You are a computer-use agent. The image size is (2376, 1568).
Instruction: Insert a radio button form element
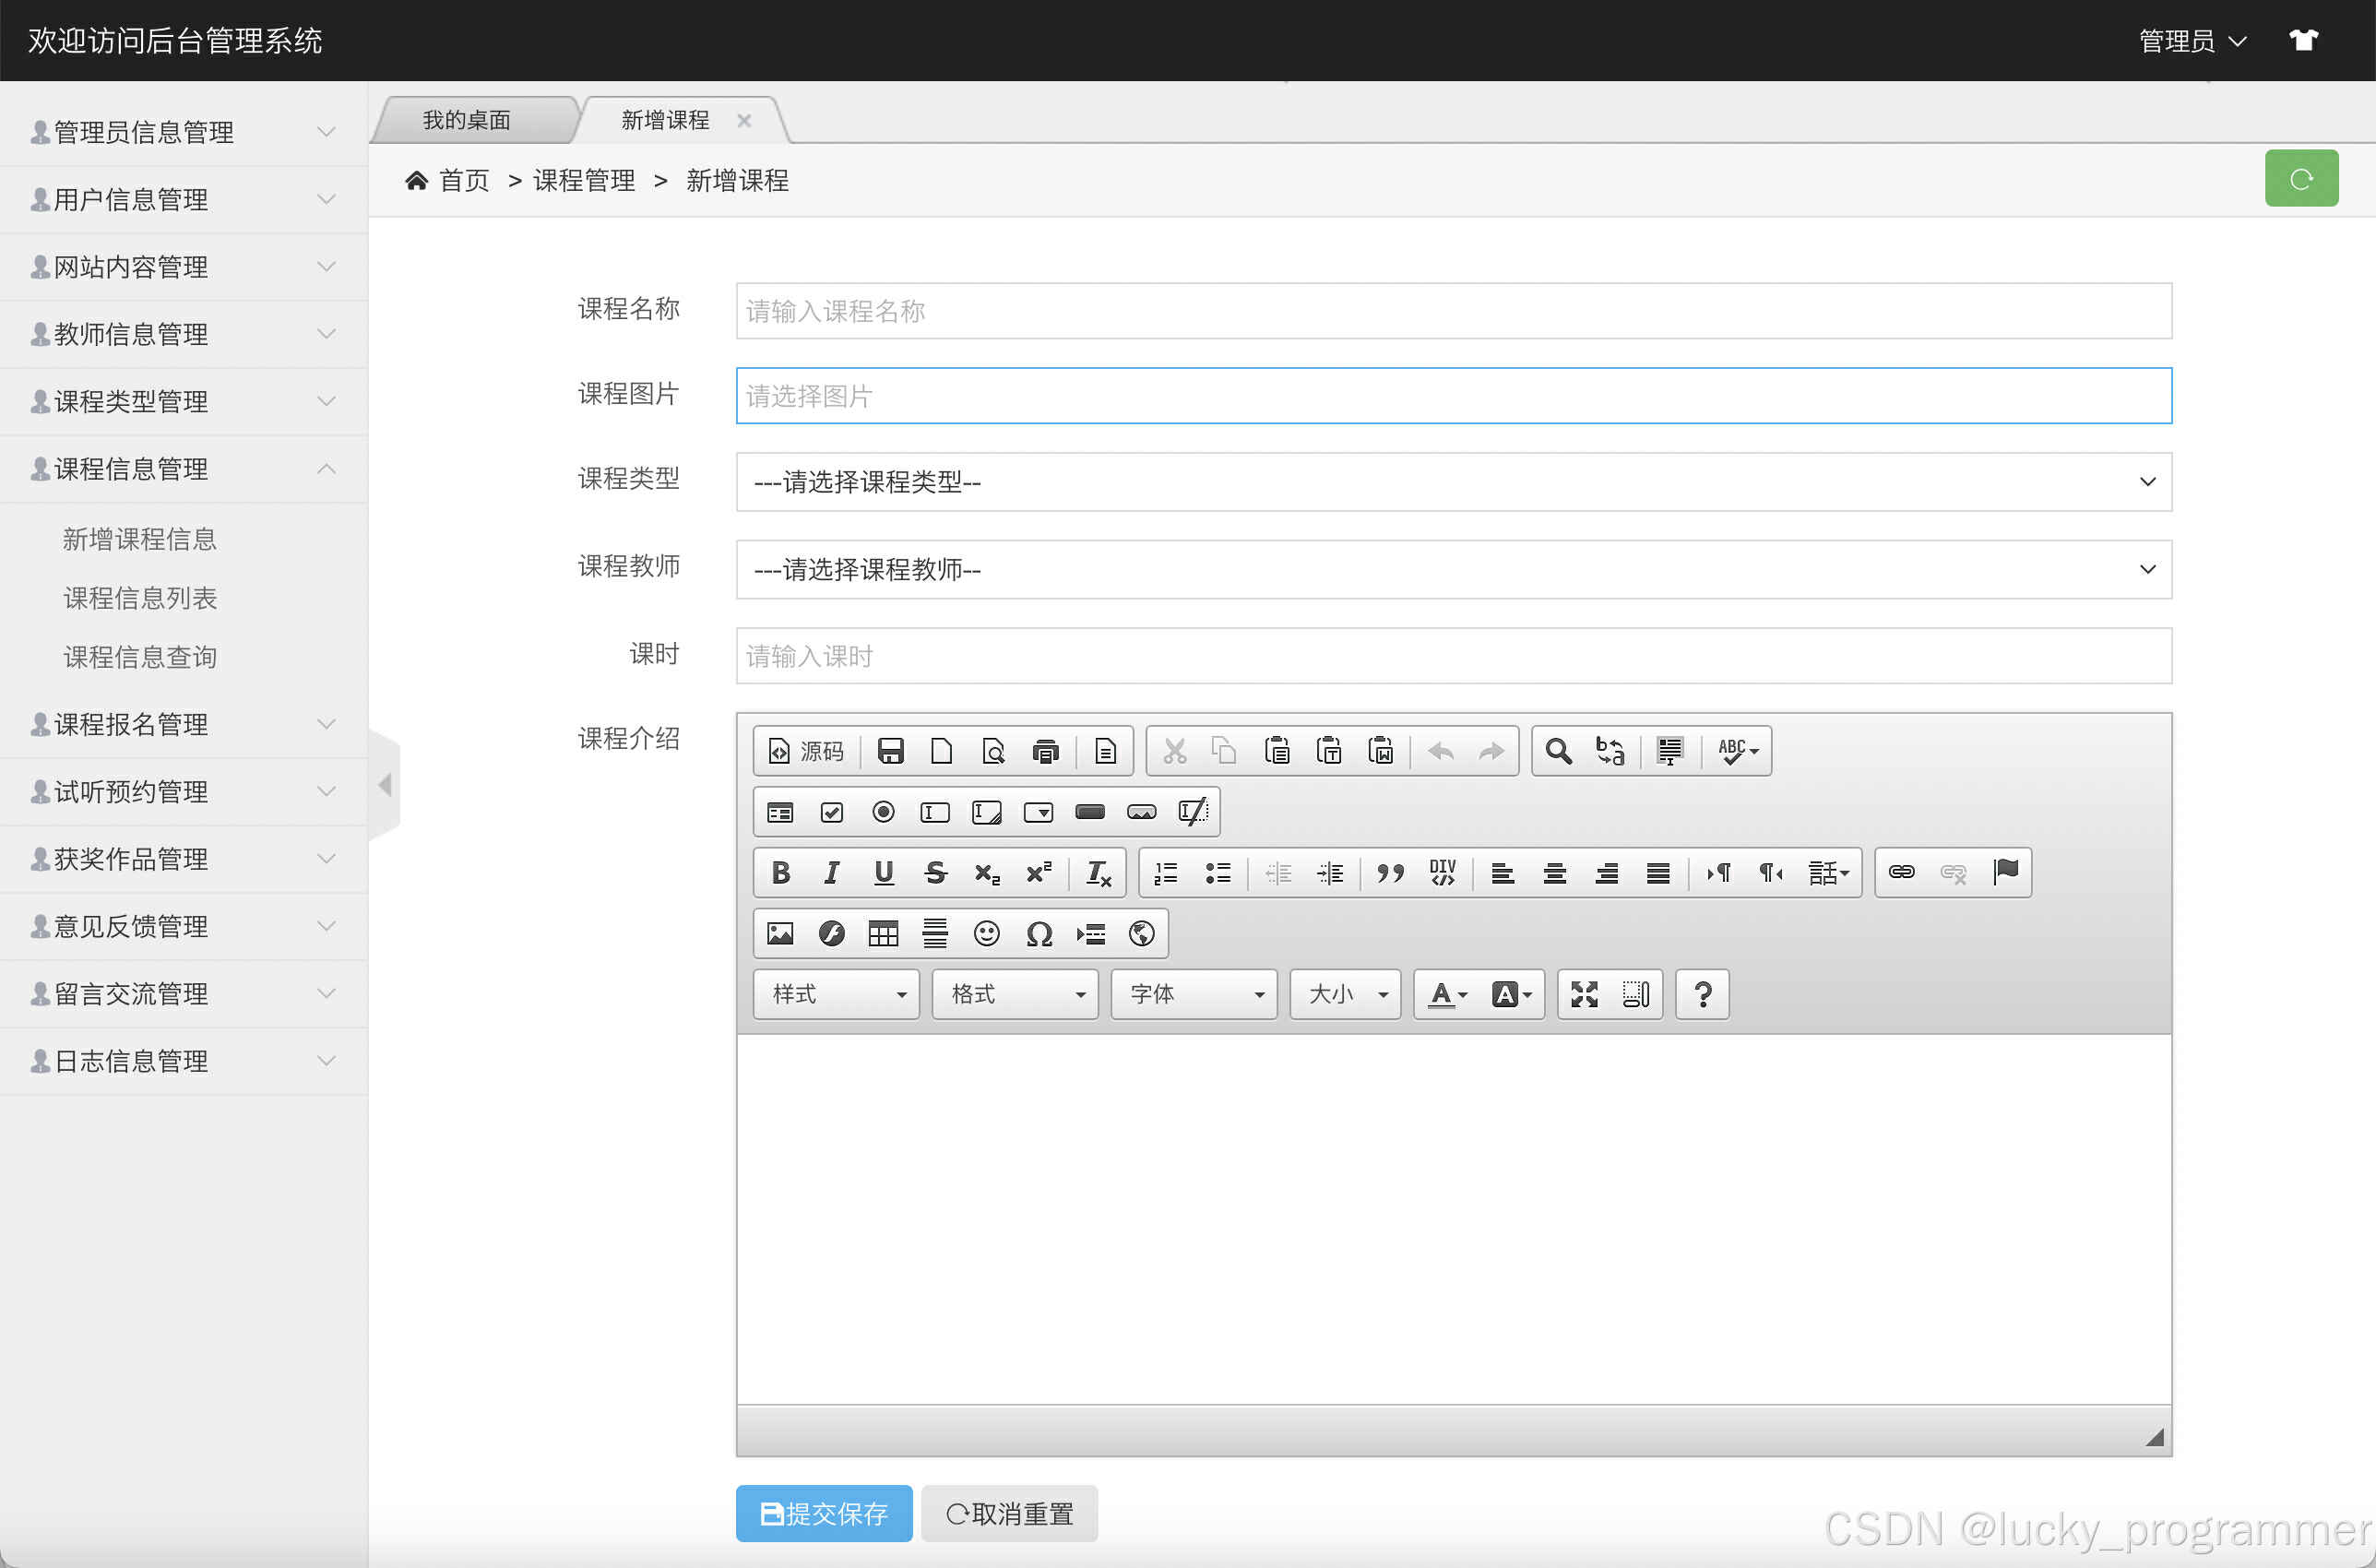[x=883, y=812]
